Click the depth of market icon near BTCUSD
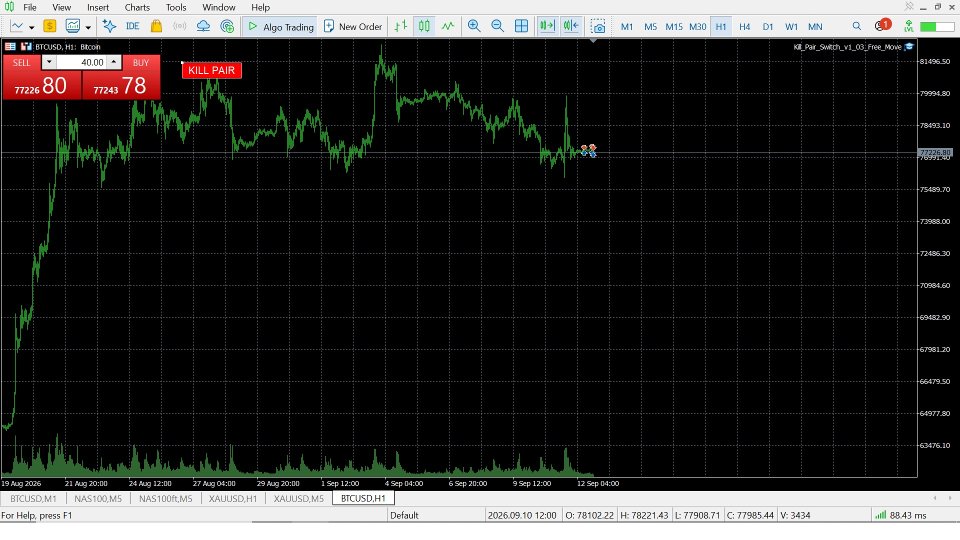The image size is (960, 540). (26, 47)
